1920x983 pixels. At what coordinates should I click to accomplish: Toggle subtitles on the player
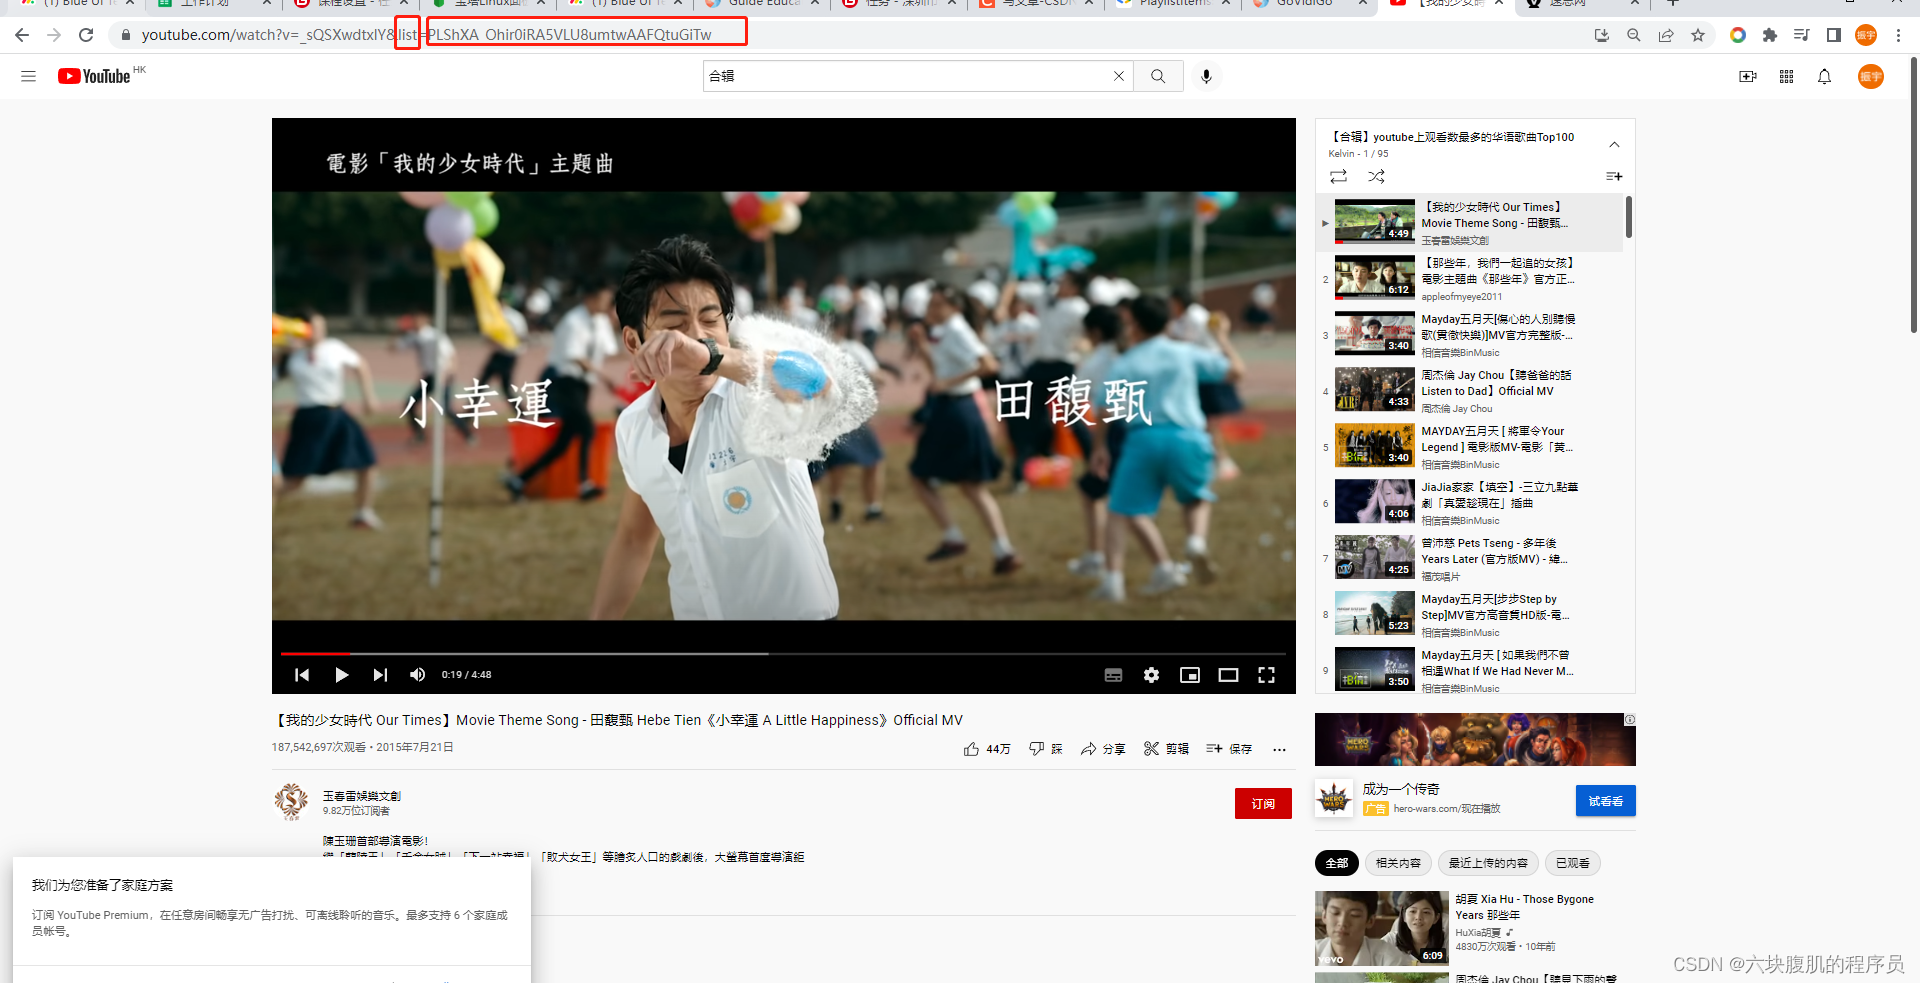click(1113, 675)
